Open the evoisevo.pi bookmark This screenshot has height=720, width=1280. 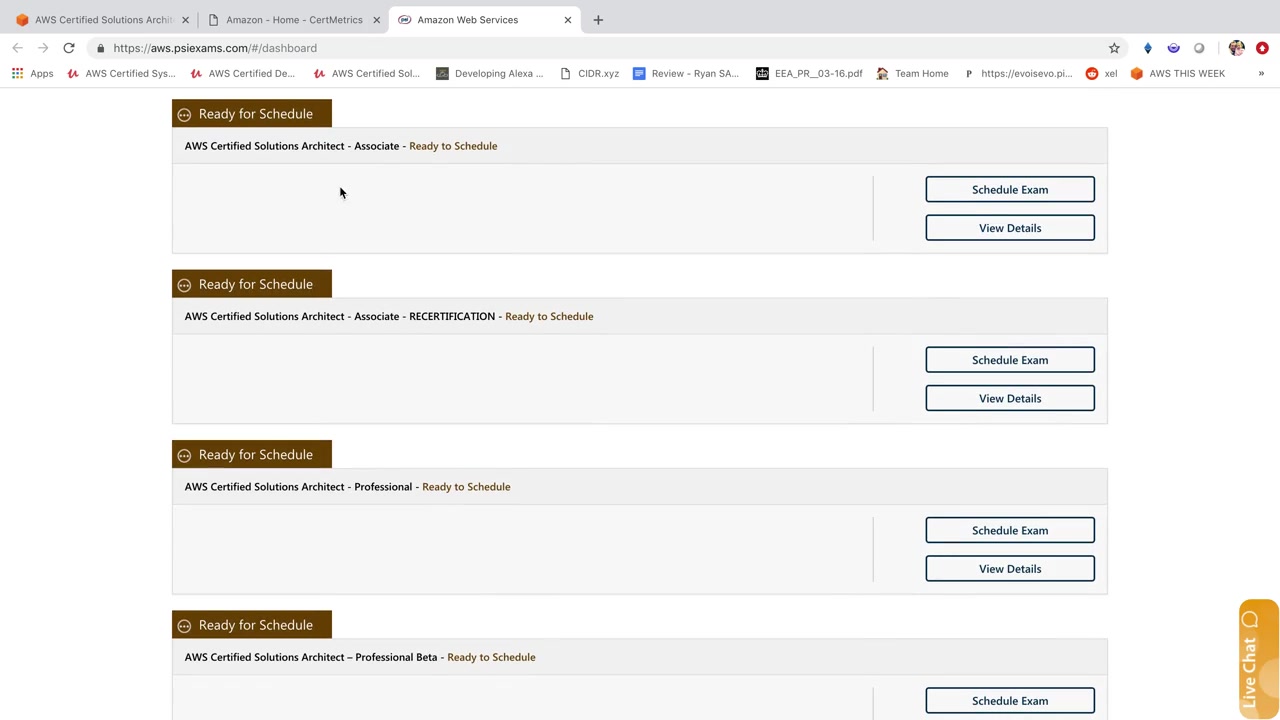[x=1018, y=73]
